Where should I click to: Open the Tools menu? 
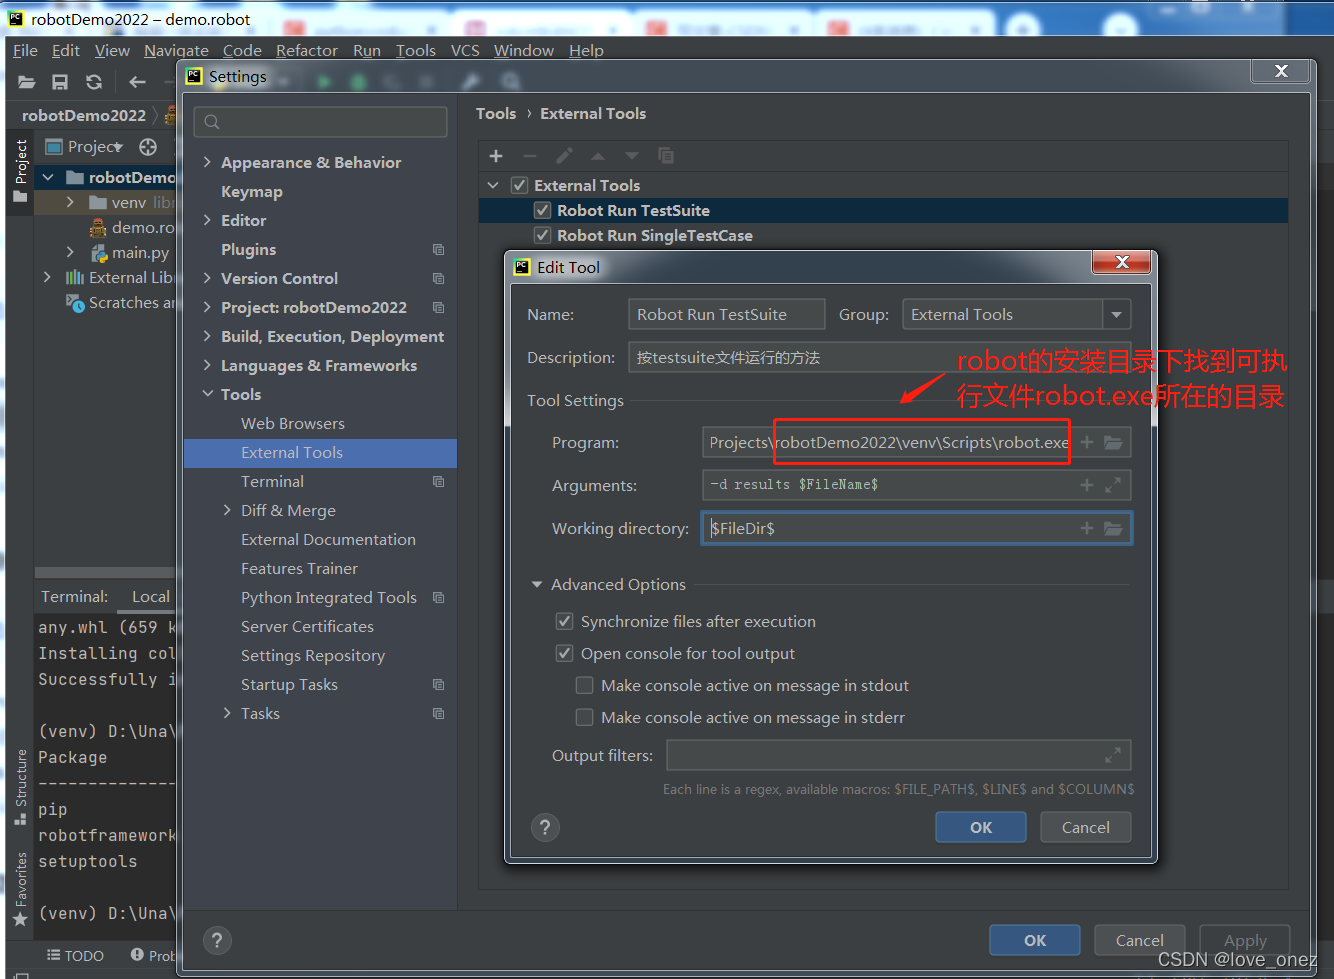pos(415,50)
